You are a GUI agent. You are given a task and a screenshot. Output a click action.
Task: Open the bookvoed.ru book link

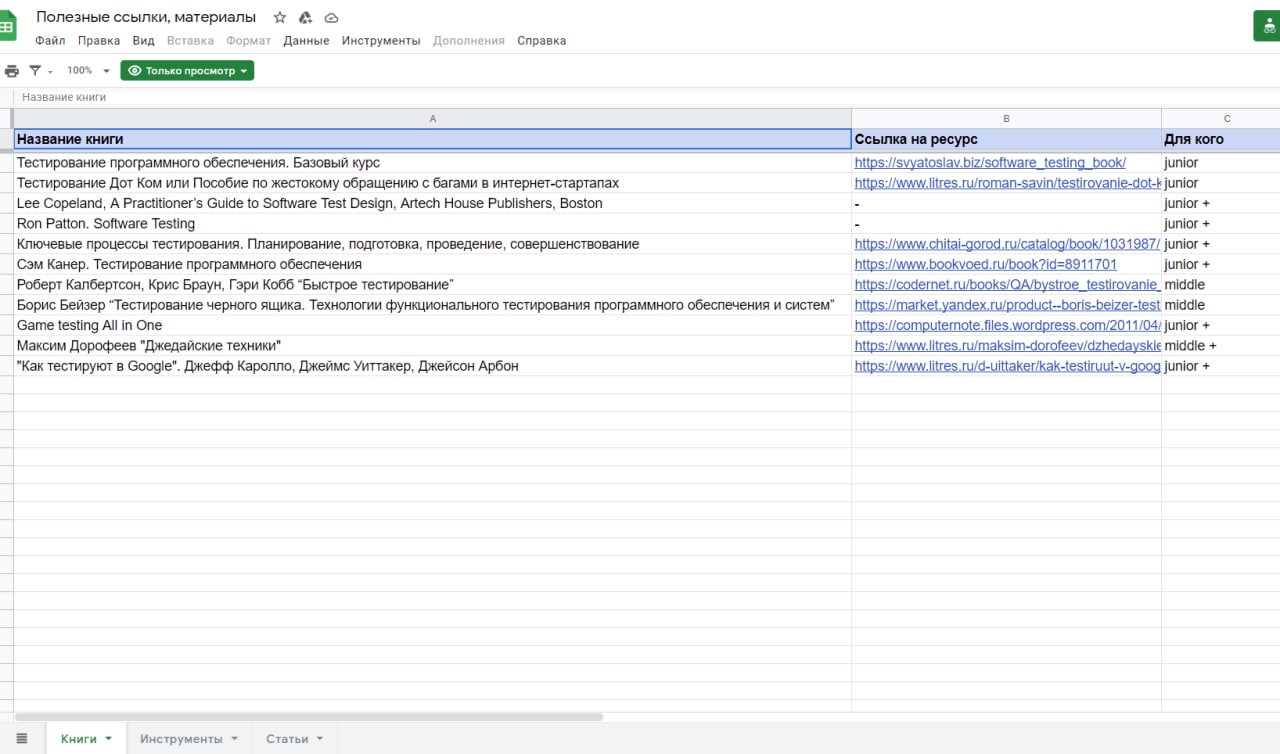(986, 264)
